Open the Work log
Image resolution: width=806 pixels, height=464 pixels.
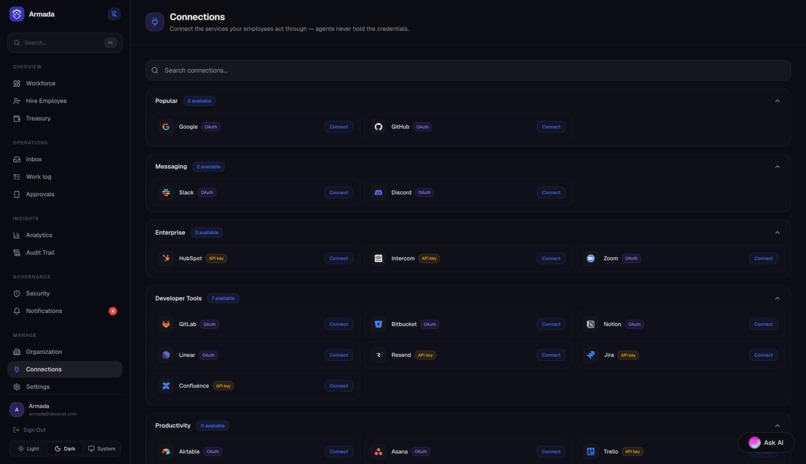(x=65, y=177)
